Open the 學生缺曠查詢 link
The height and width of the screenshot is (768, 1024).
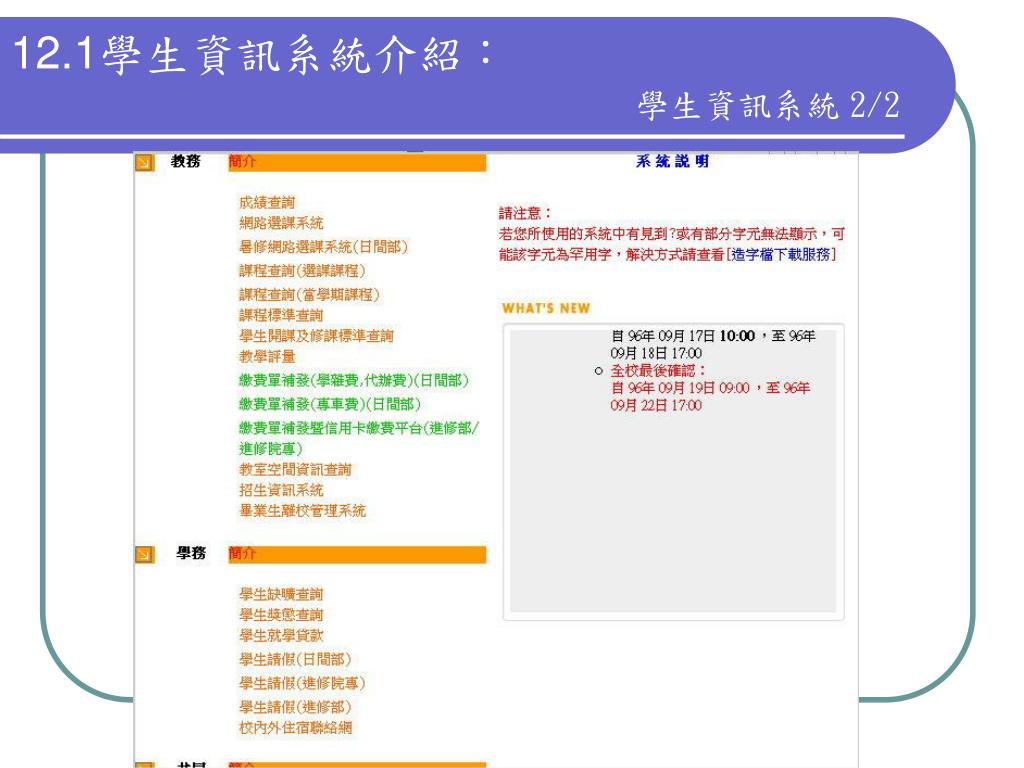point(281,594)
